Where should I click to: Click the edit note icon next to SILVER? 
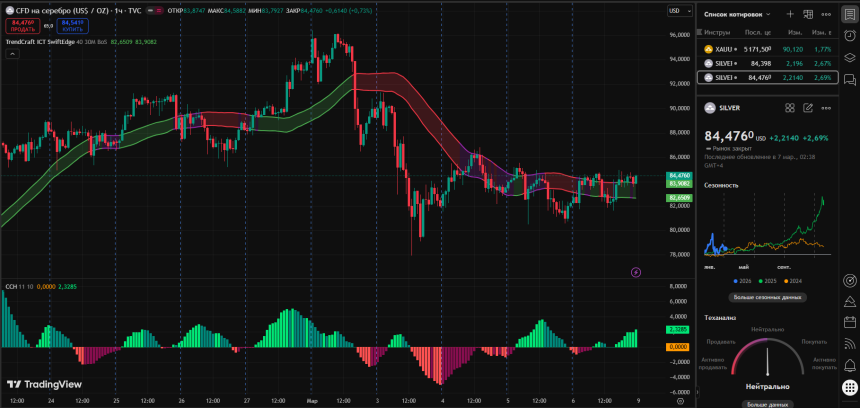(807, 108)
